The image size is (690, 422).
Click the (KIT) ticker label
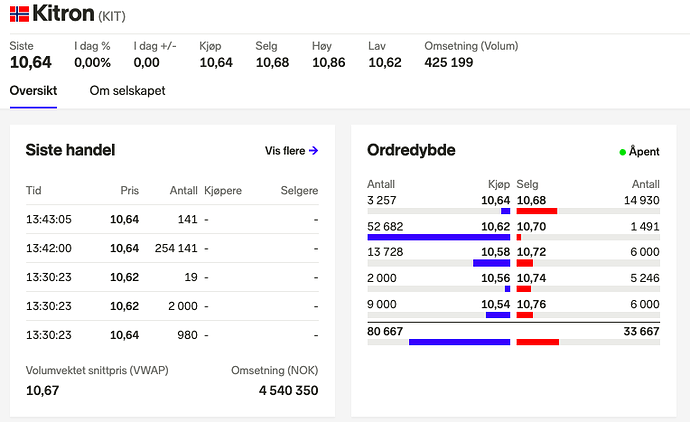click(x=112, y=16)
